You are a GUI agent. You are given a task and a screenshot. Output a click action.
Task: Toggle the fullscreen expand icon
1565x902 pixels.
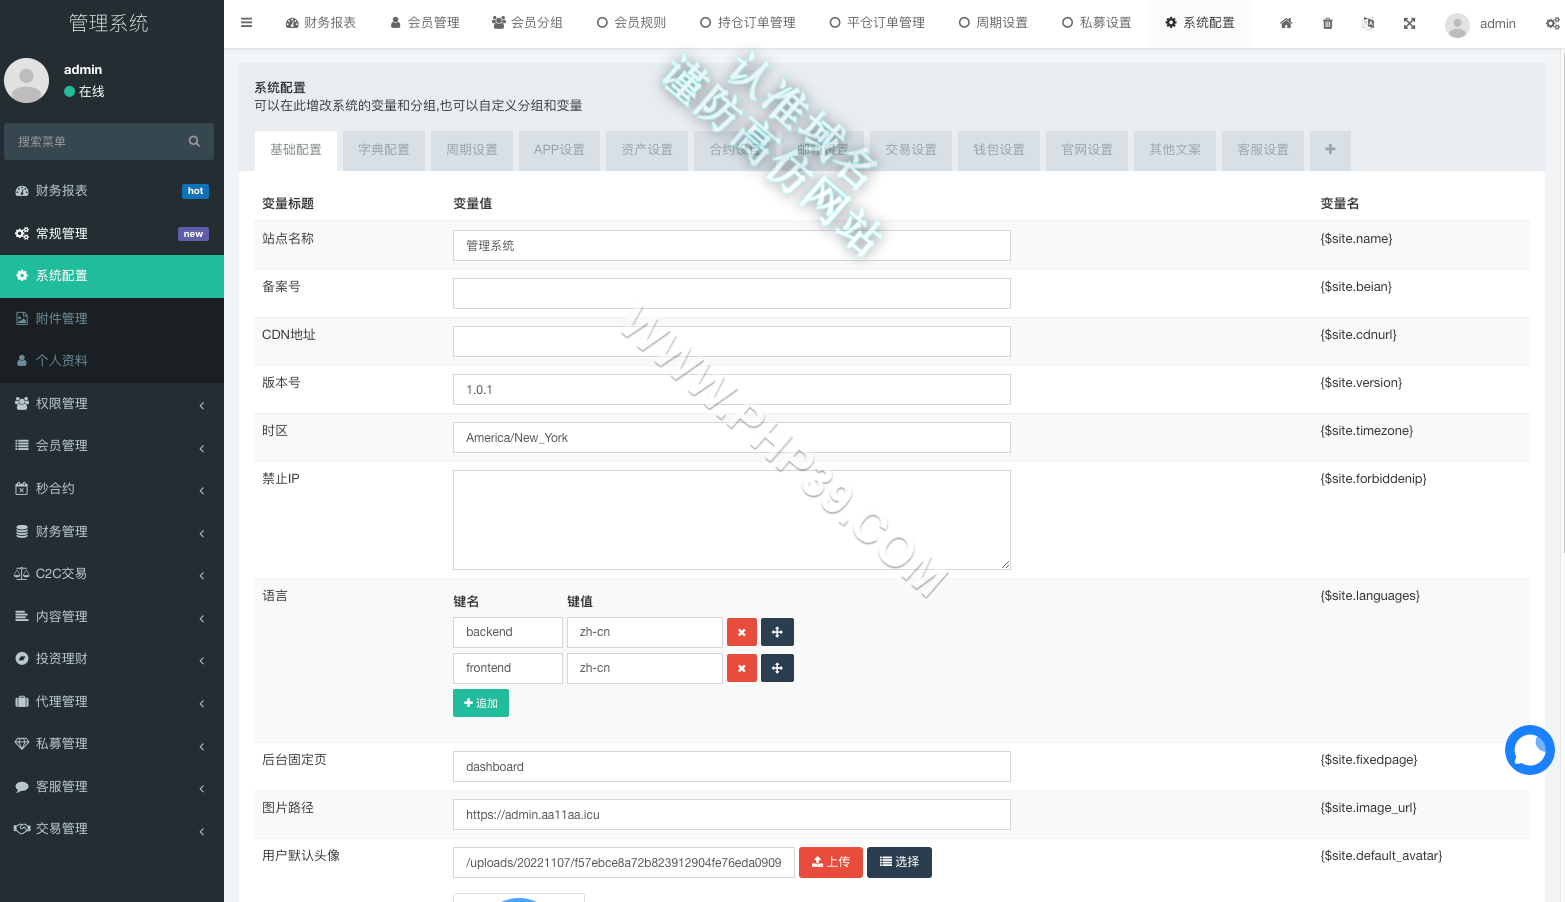1409,23
